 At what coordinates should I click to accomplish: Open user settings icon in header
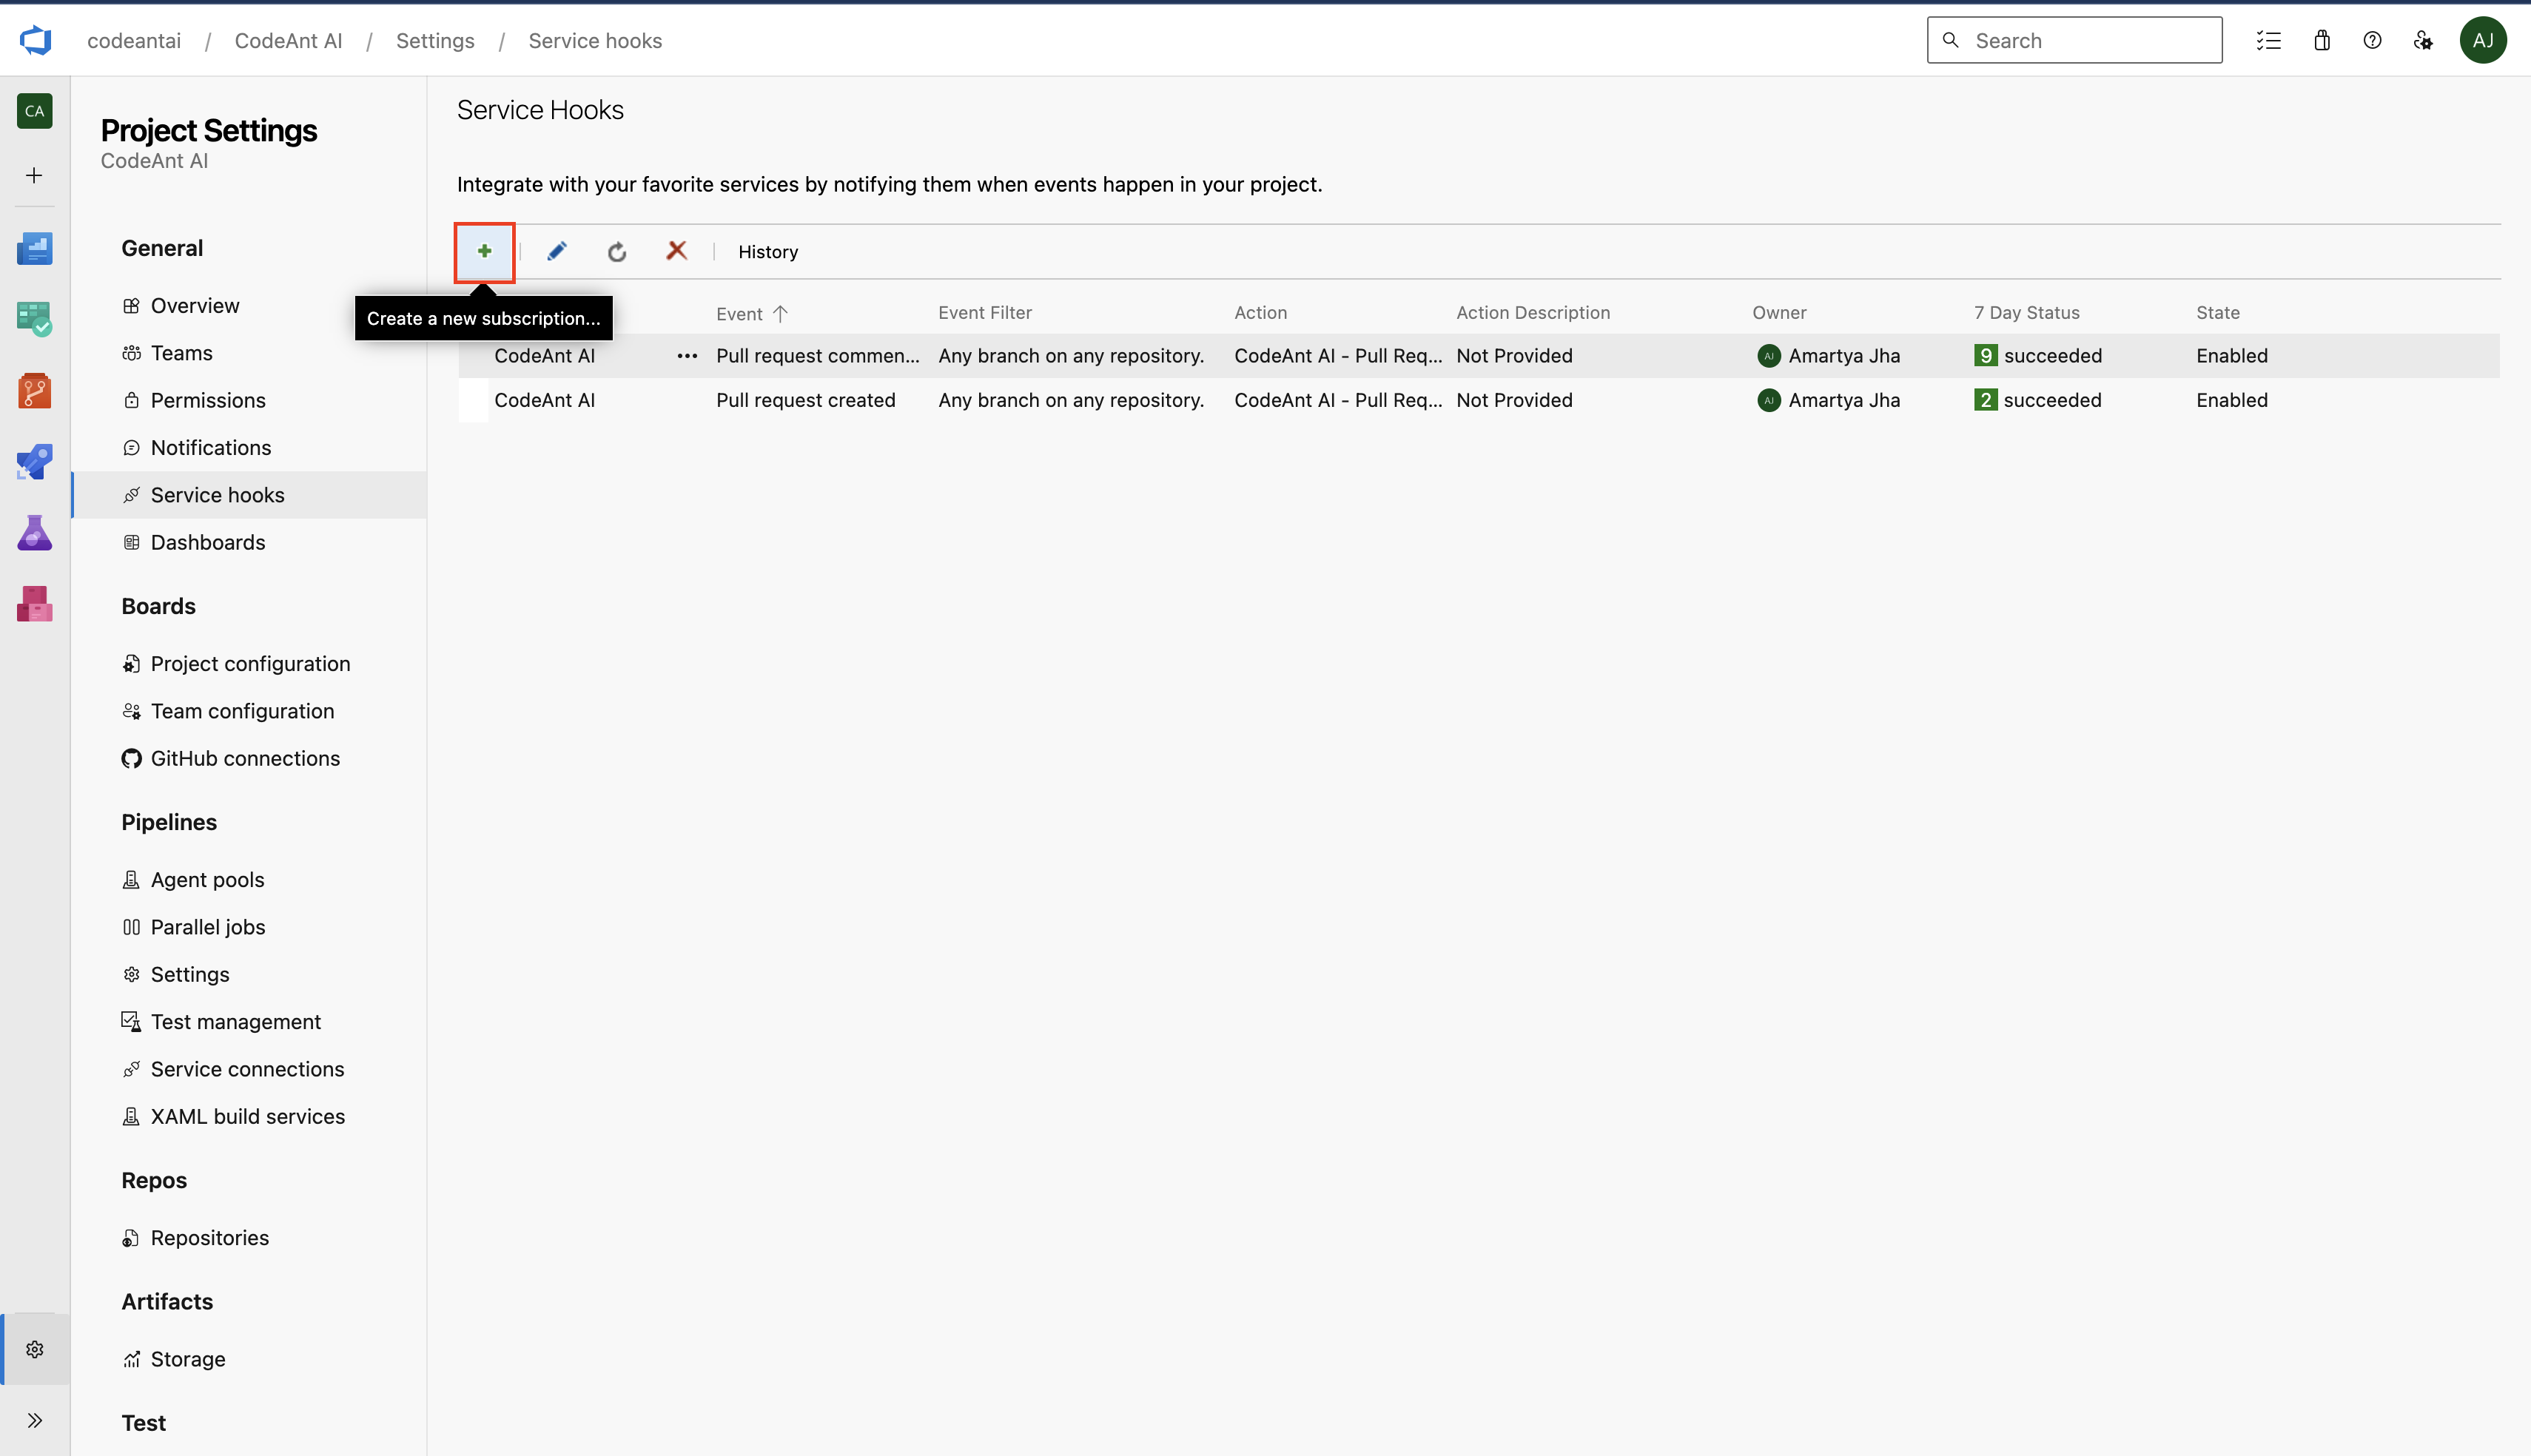(x=2423, y=40)
